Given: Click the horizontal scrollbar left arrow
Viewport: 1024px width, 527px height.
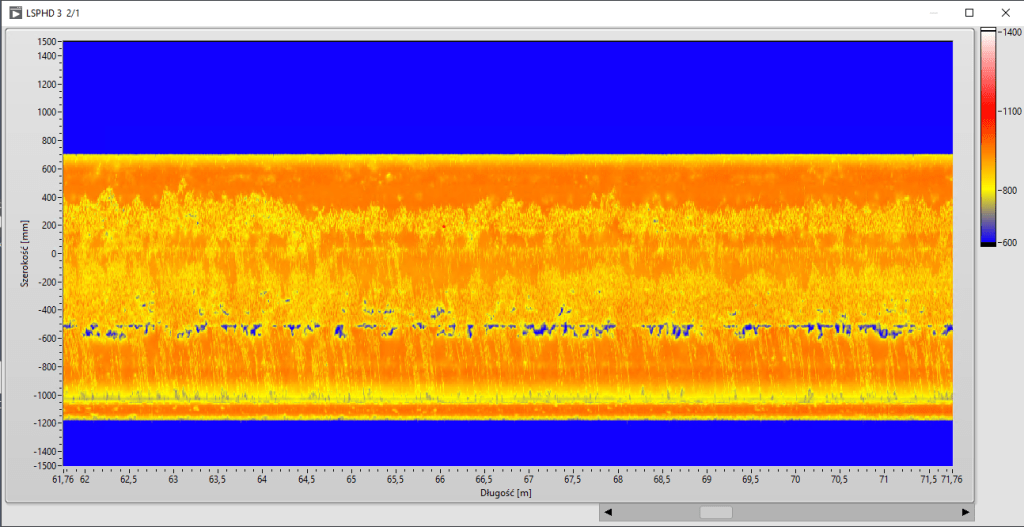Looking at the screenshot, I should click(x=607, y=512).
